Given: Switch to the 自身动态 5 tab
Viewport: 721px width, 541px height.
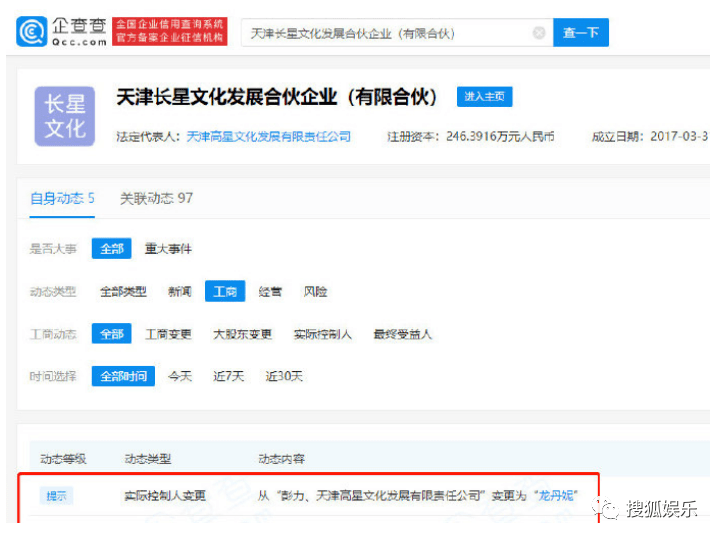Looking at the screenshot, I should [62, 199].
